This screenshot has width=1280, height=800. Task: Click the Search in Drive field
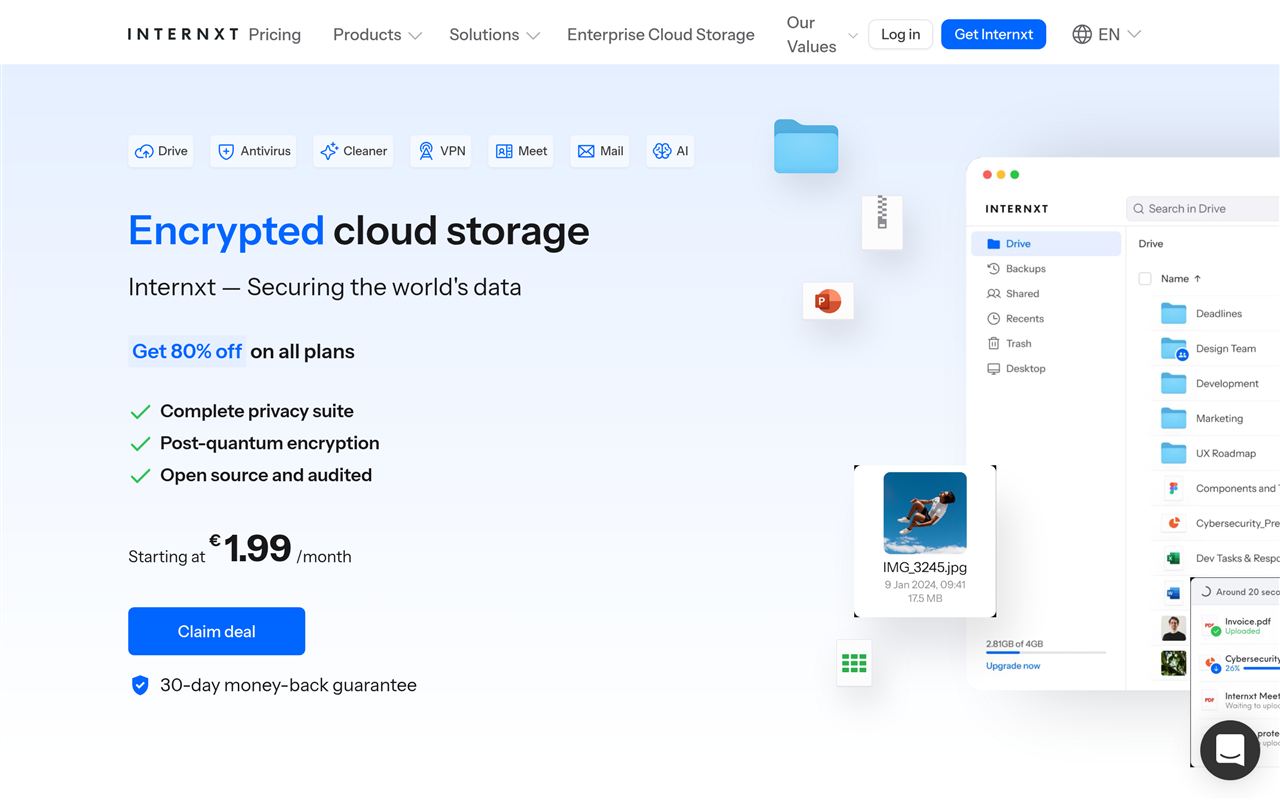[x=1203, y=208]
